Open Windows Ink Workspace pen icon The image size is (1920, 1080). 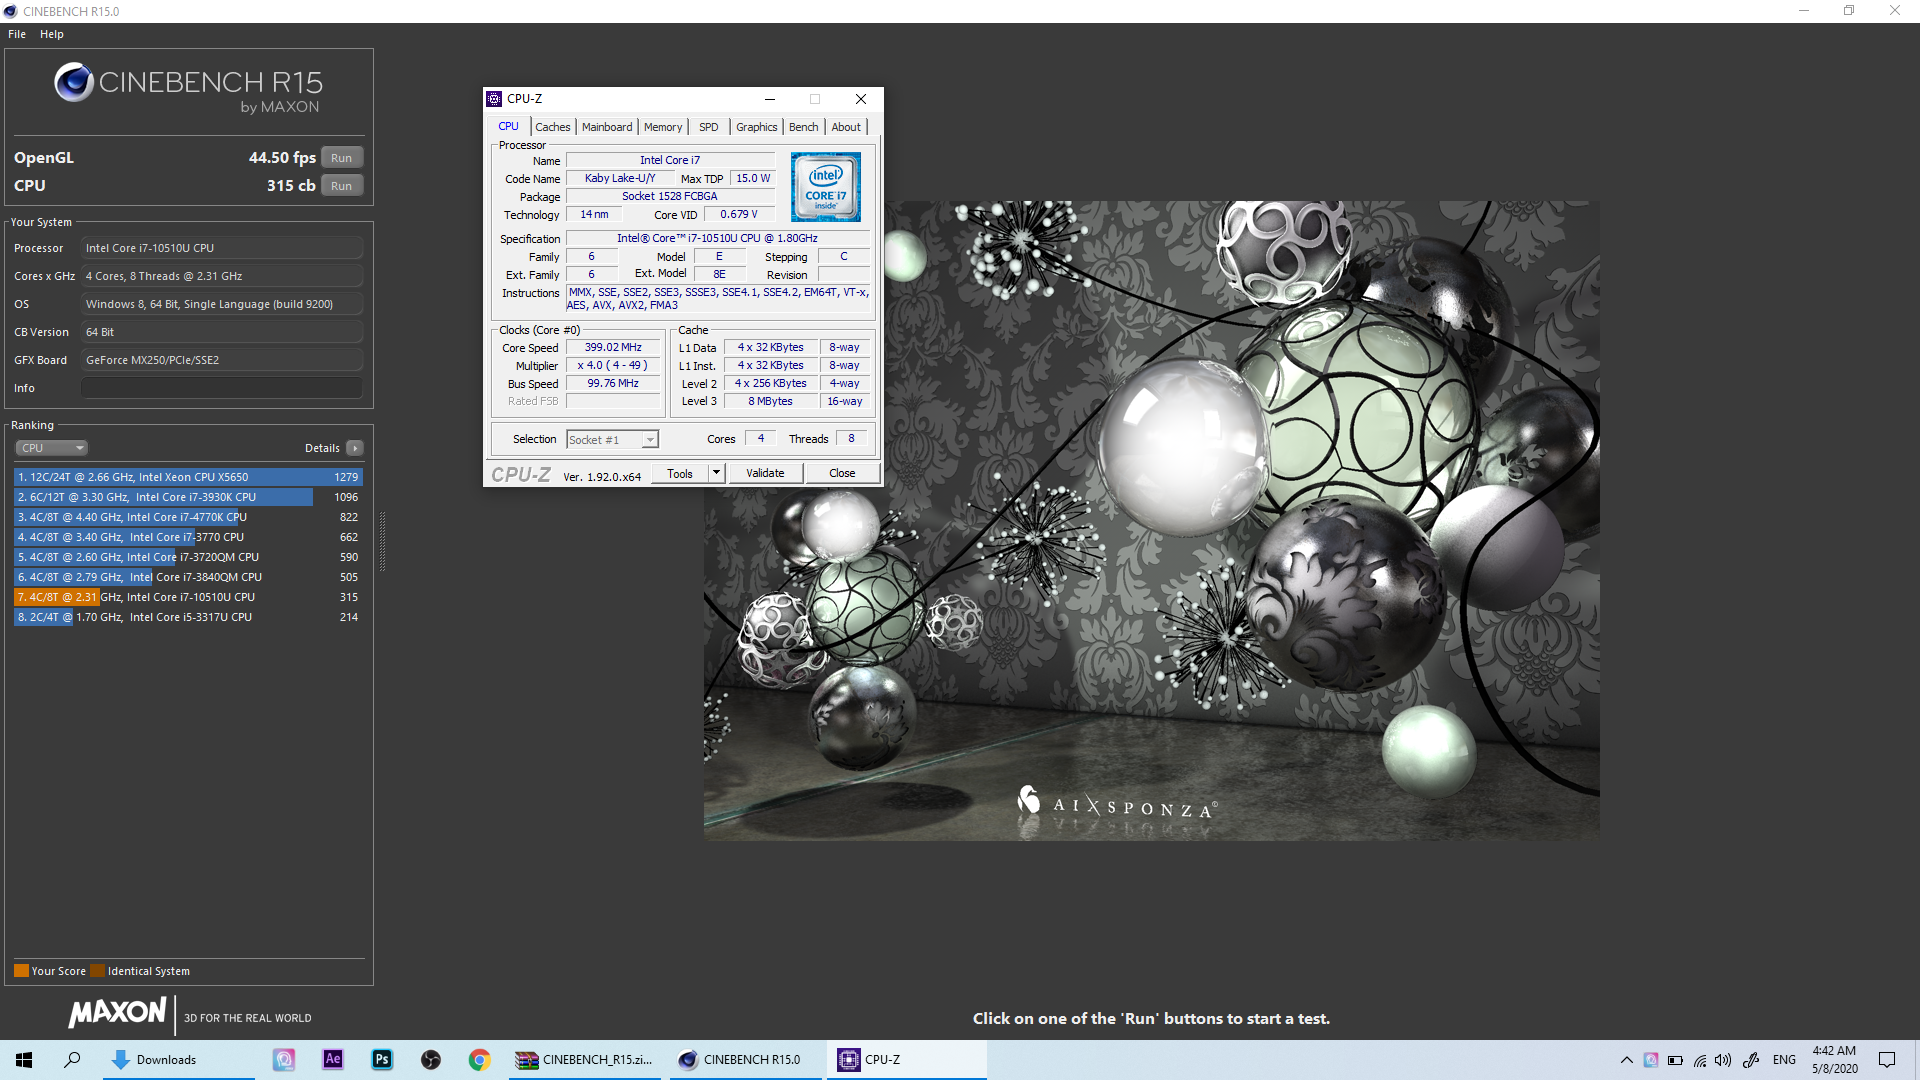[1751, 1060]
